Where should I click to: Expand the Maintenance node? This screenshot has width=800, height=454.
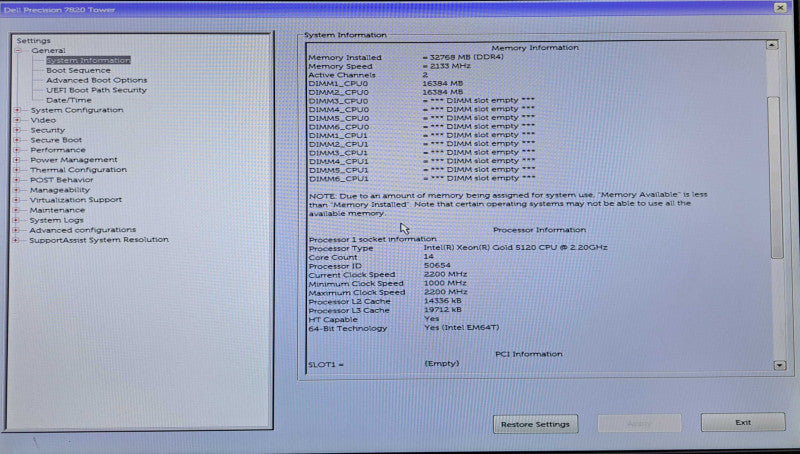click(x=17, y=210)
